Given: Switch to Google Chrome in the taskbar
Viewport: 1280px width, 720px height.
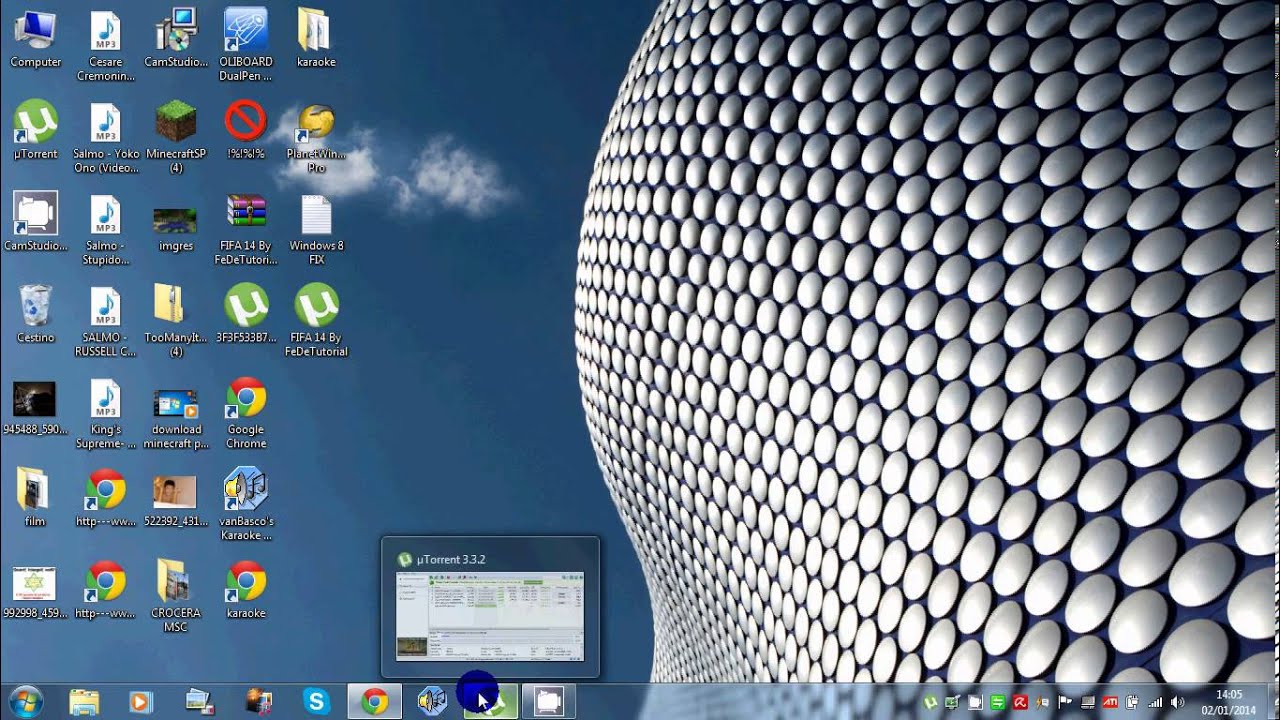Looking at the screenshot, I should click(x=374, y=702).
